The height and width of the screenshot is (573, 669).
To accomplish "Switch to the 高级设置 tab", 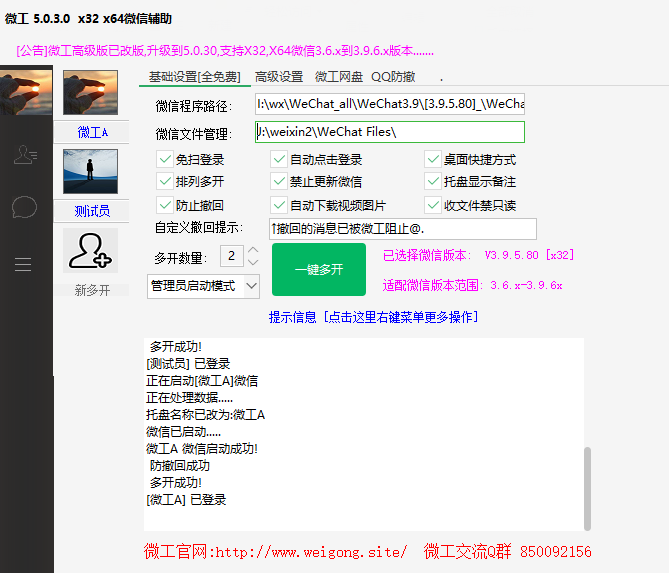I will 279,77.
